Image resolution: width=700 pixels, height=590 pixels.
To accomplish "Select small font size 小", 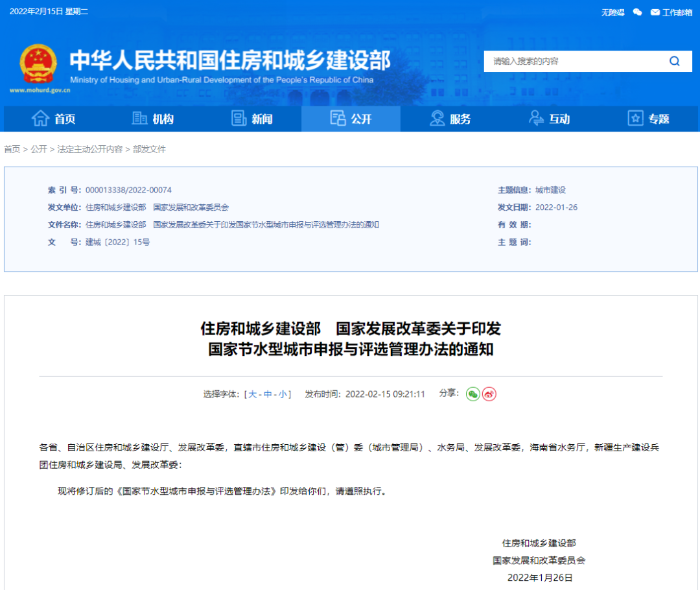I will 283,394.
